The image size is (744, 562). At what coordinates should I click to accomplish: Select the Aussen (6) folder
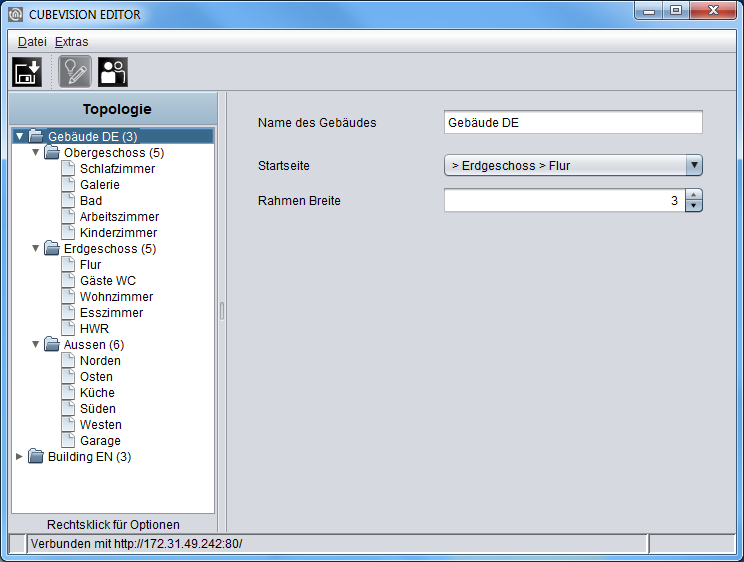[x=94, y=344]
